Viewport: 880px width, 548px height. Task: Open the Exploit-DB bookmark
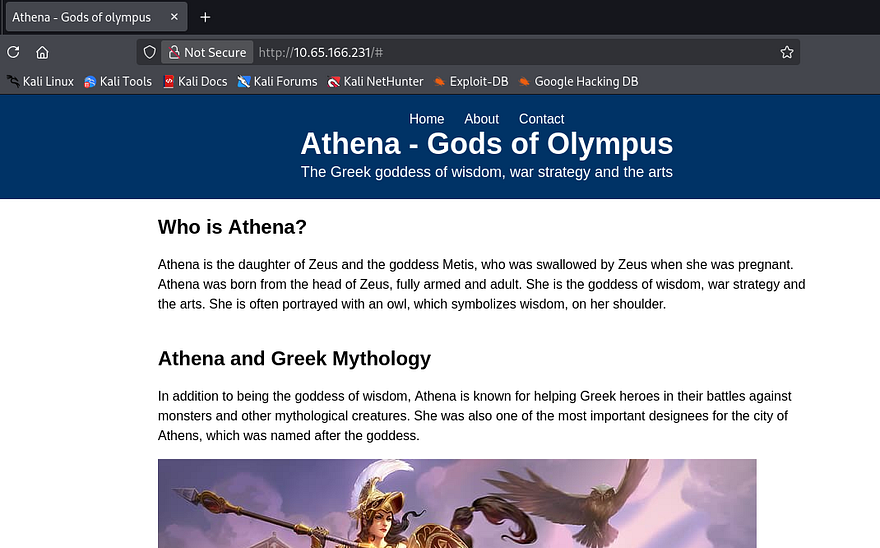[470, 82]
